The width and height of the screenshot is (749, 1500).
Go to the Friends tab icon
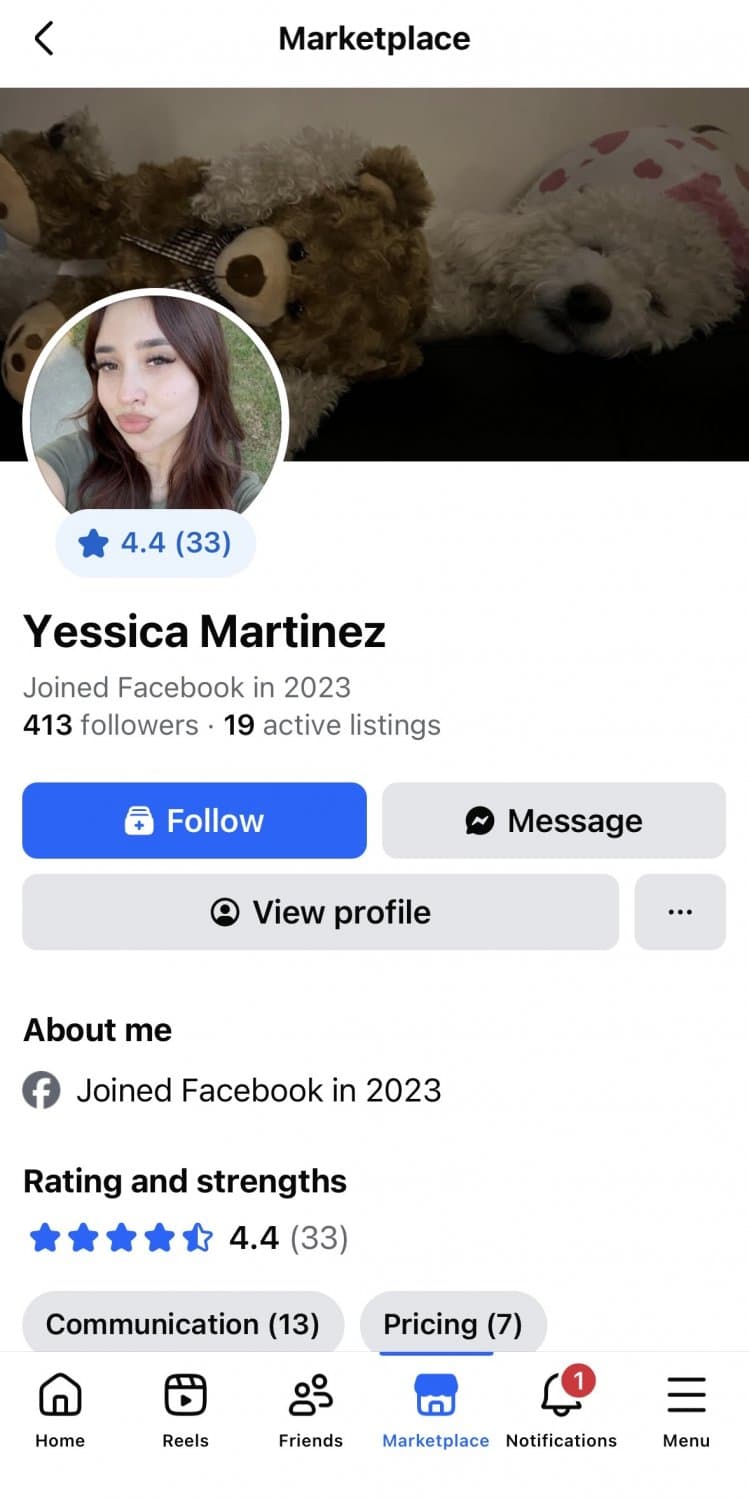tap(310, 1394)
